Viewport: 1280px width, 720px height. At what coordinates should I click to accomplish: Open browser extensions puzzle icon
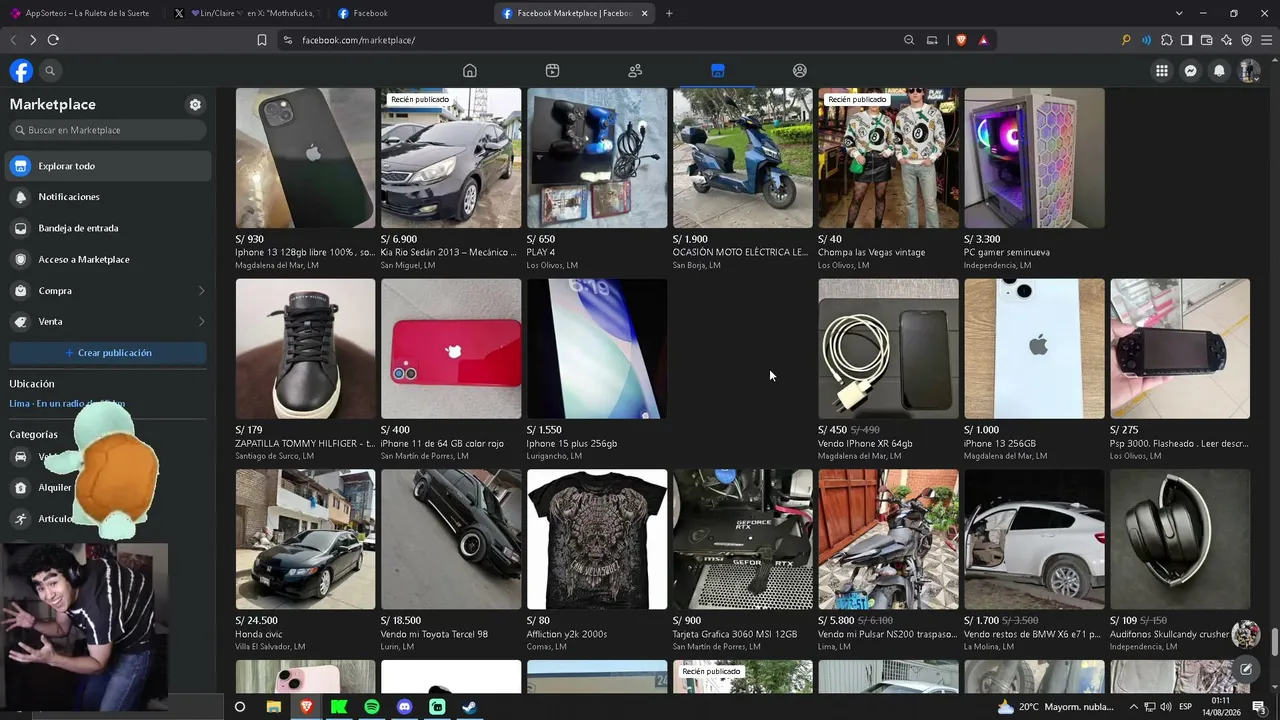1166,40
